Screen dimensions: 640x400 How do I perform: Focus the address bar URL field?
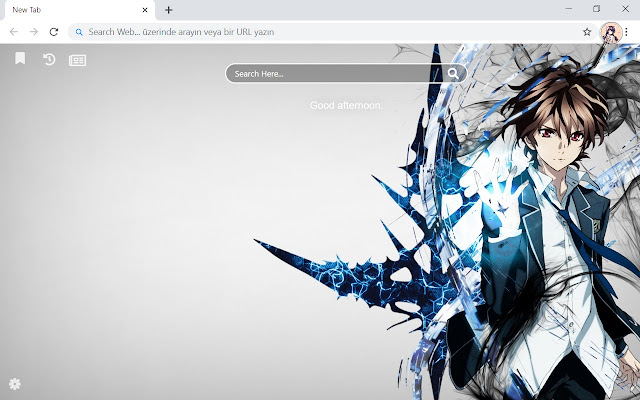pos(331,32)
